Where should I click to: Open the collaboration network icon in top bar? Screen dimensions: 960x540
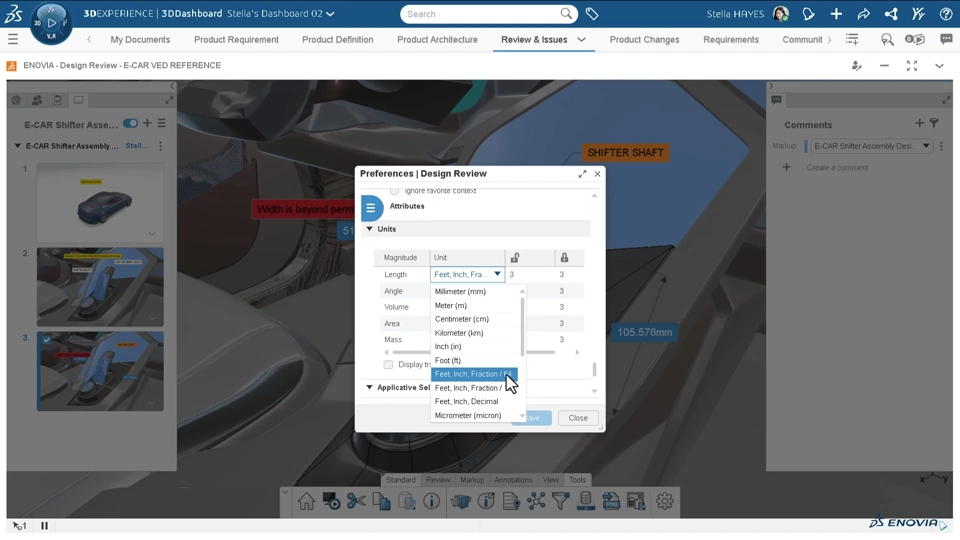[891, 13]
